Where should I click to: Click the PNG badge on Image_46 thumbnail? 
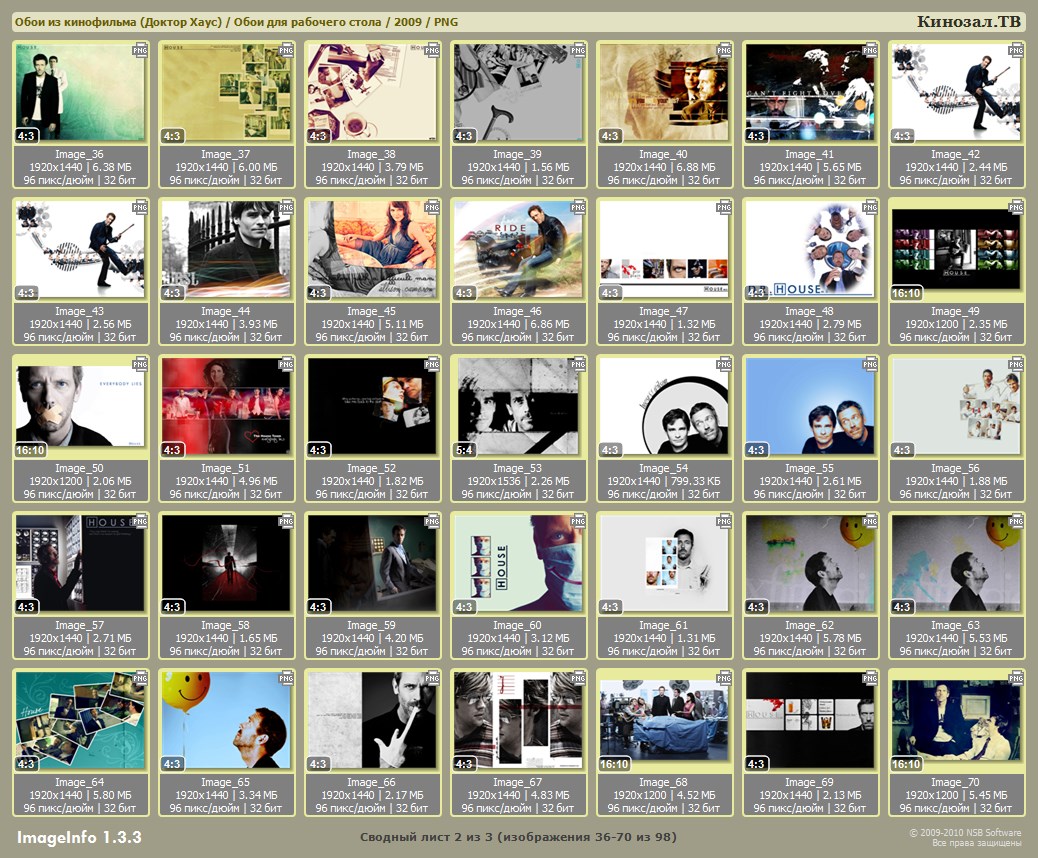click(x=579, y=206)
